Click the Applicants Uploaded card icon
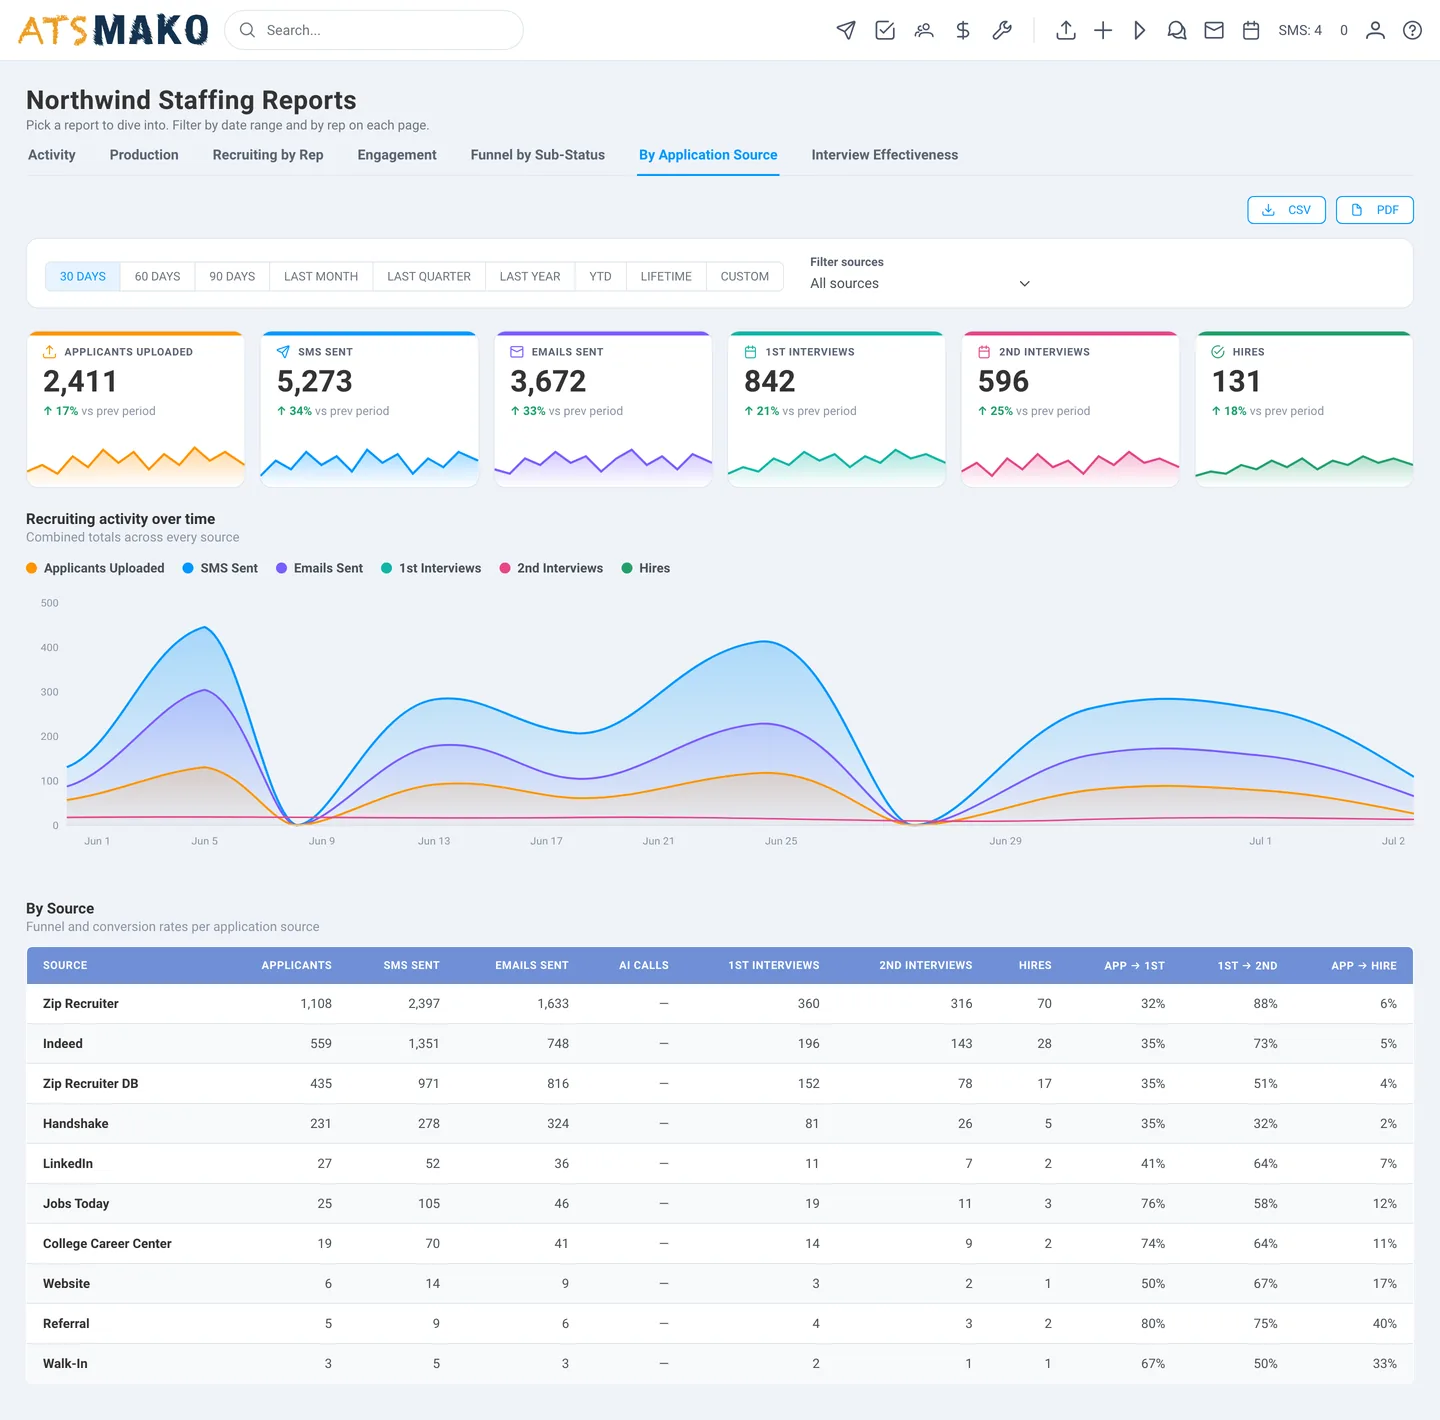 click(49, 352)
